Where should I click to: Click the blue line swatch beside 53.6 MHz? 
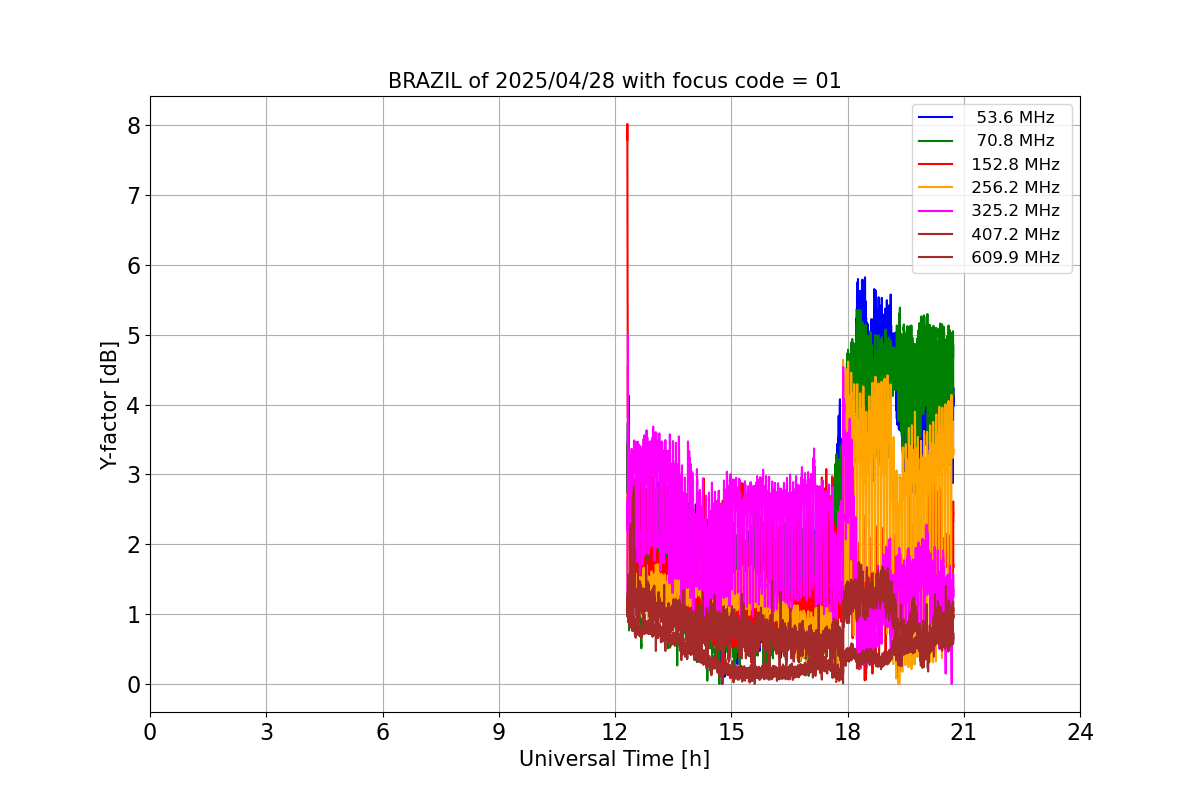click(936, 118)
